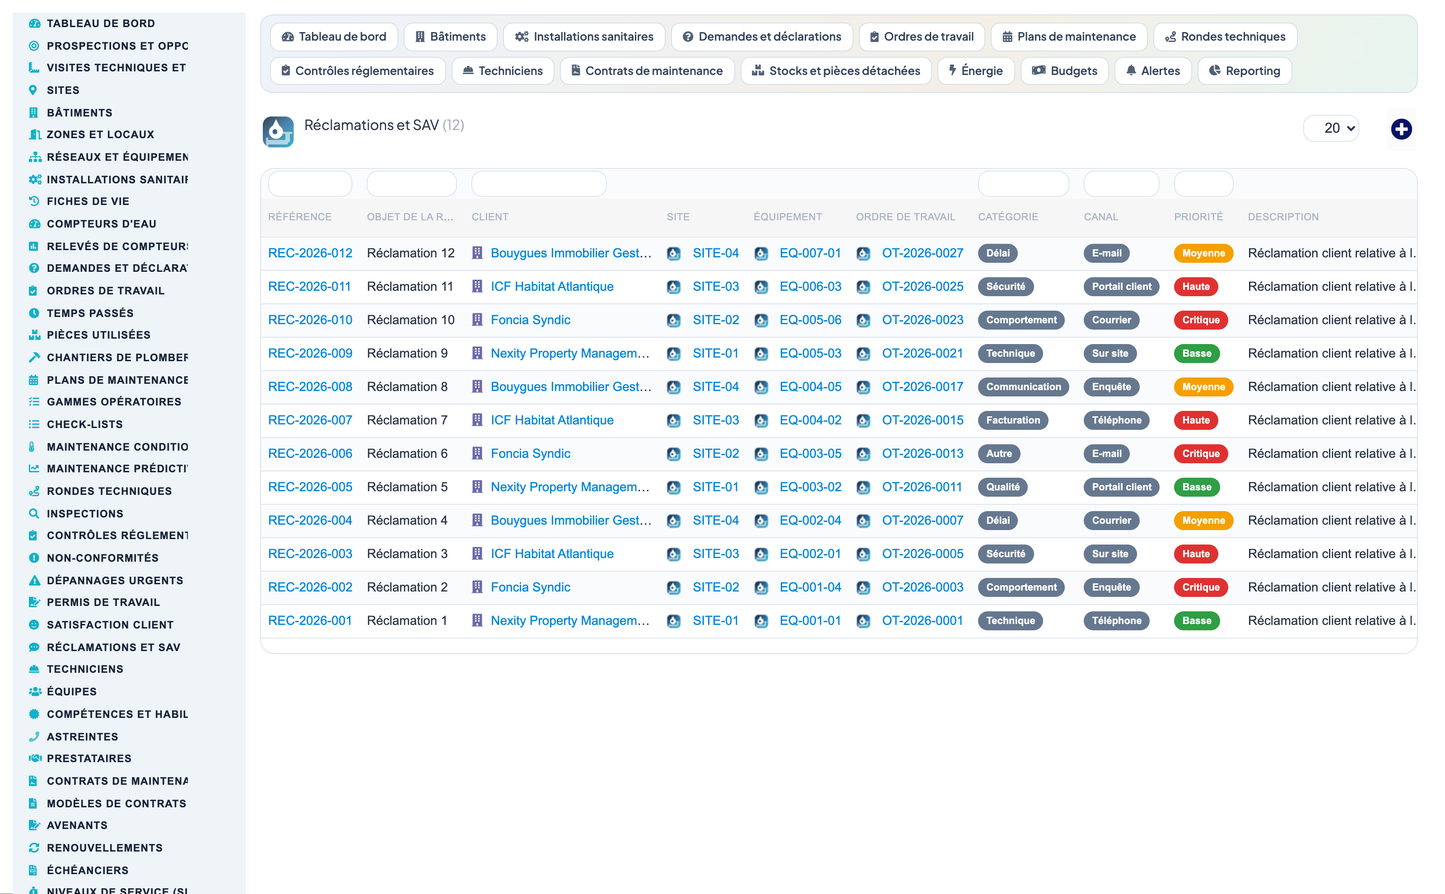This screenshot has width=1445, height=894.
Task: Open Compteurs d'eau sidebar icon
Action: tap(34, 224)
